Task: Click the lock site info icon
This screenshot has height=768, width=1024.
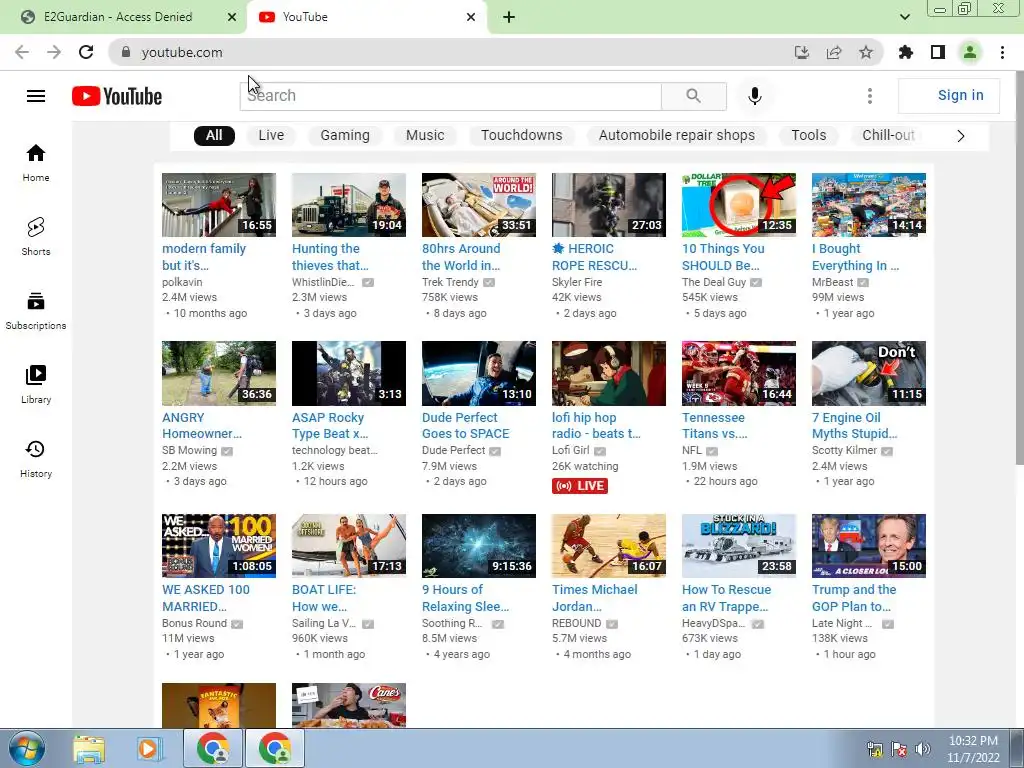Action: click(126, 52)
